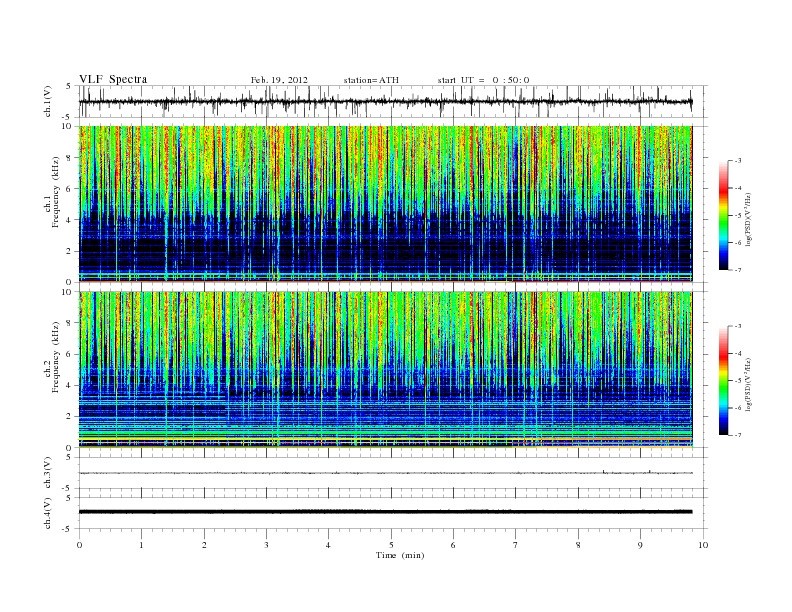792x612 pixels.
Task: Click the ch.1 voltage waveform trace
Action: pos(385,101)
